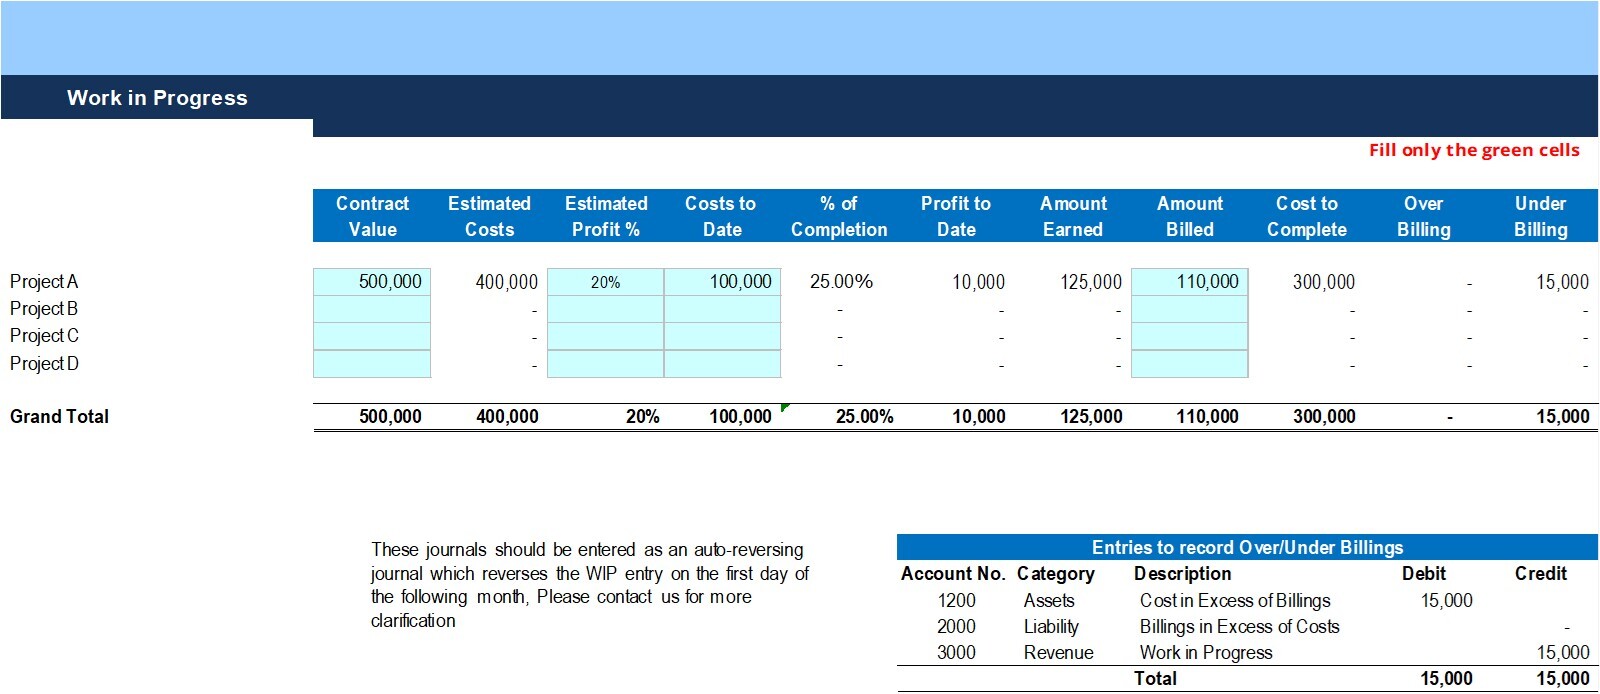Click 'Entries to record Over/Under Billings' header

point(1247,548)
